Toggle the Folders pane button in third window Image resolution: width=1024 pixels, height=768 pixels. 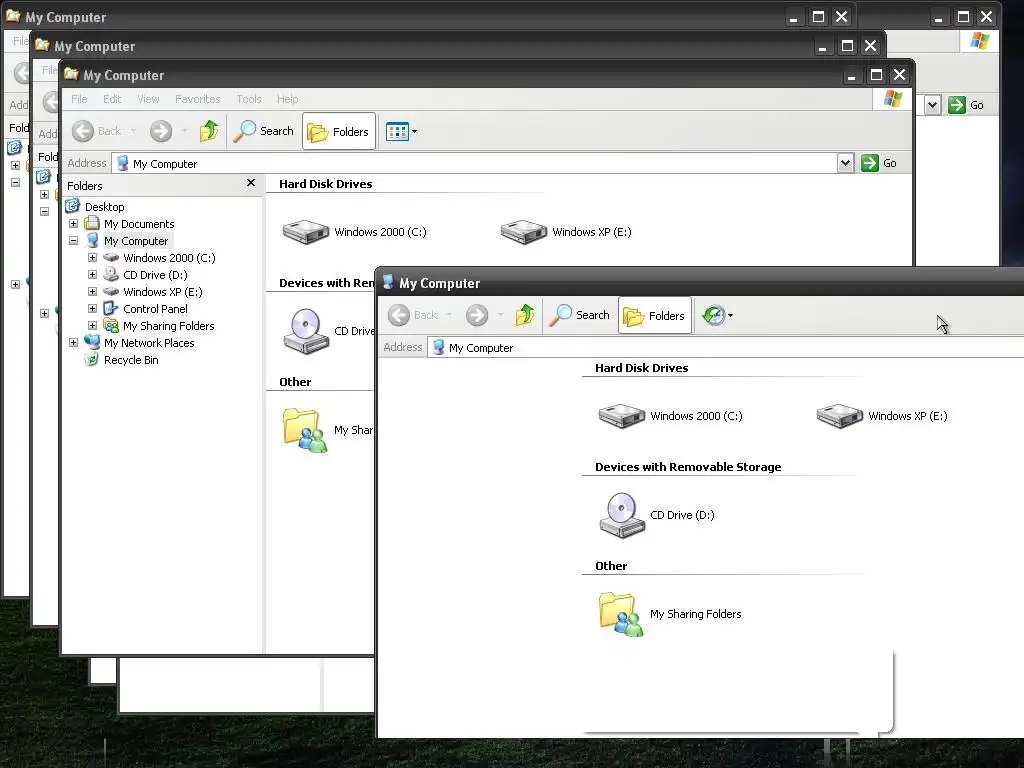coord(338,131)
